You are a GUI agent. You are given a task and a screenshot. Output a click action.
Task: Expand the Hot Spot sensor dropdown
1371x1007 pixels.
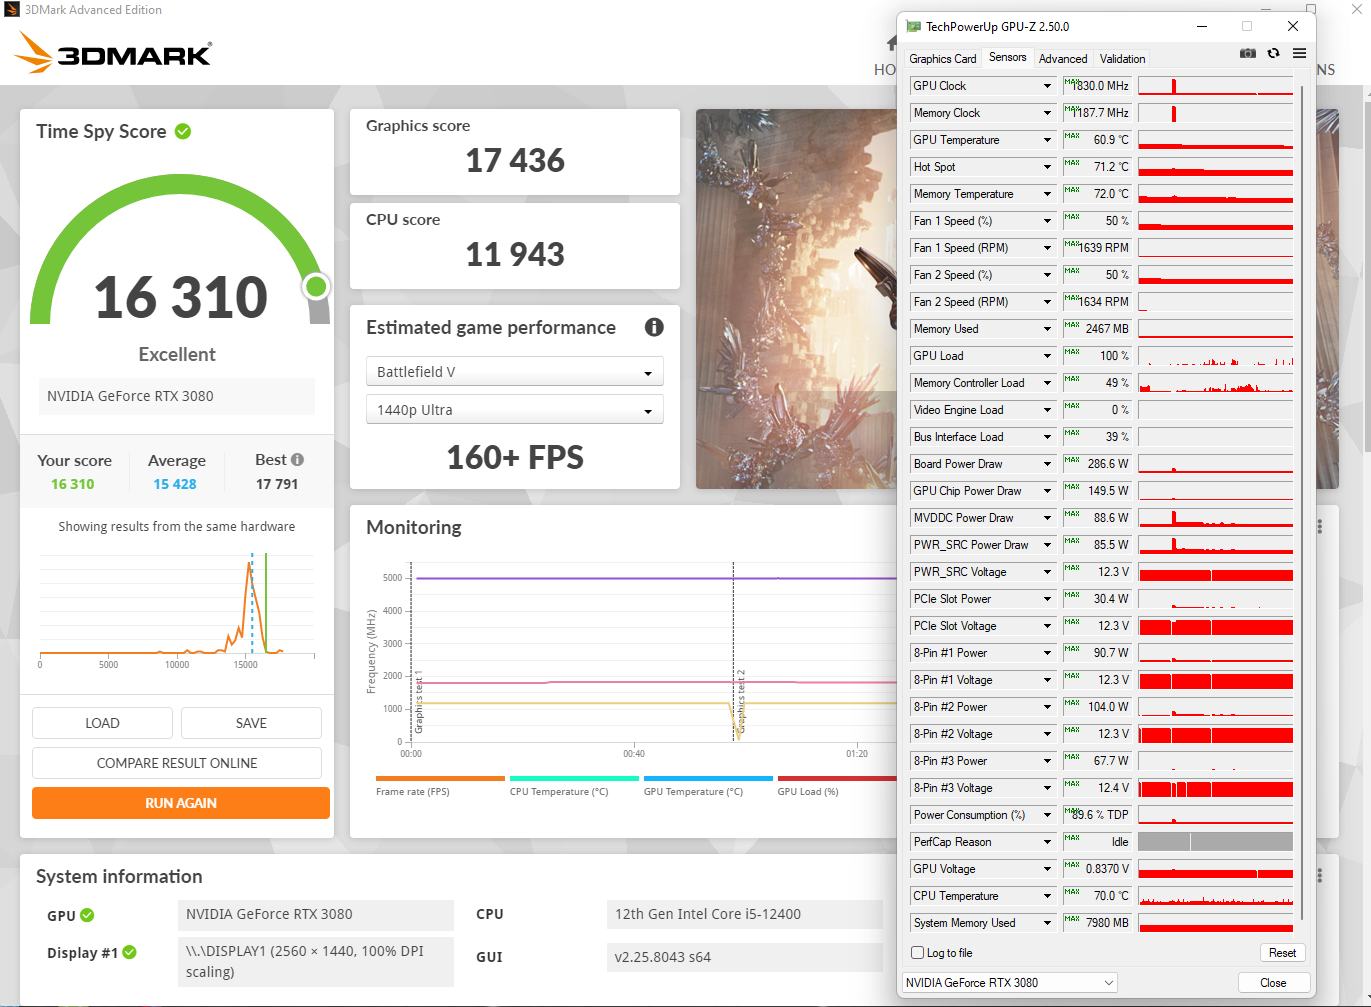point(1047,167)
